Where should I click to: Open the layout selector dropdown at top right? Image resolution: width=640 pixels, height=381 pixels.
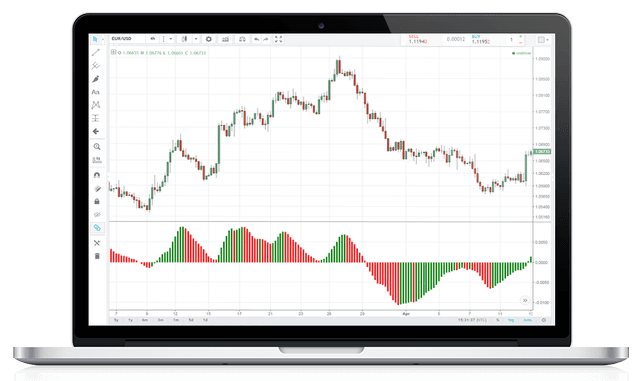point(543,40)
